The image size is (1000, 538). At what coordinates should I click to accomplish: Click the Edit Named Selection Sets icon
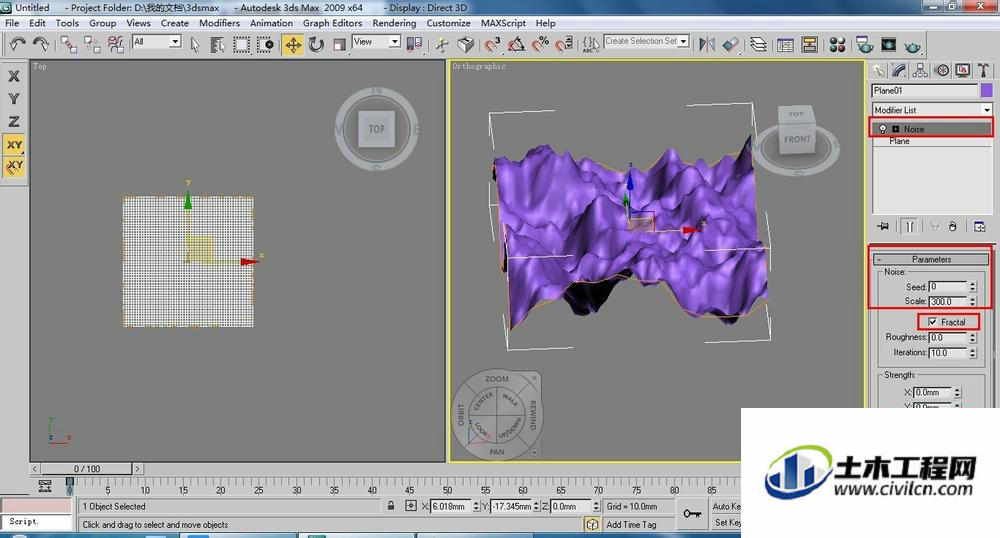590,44
